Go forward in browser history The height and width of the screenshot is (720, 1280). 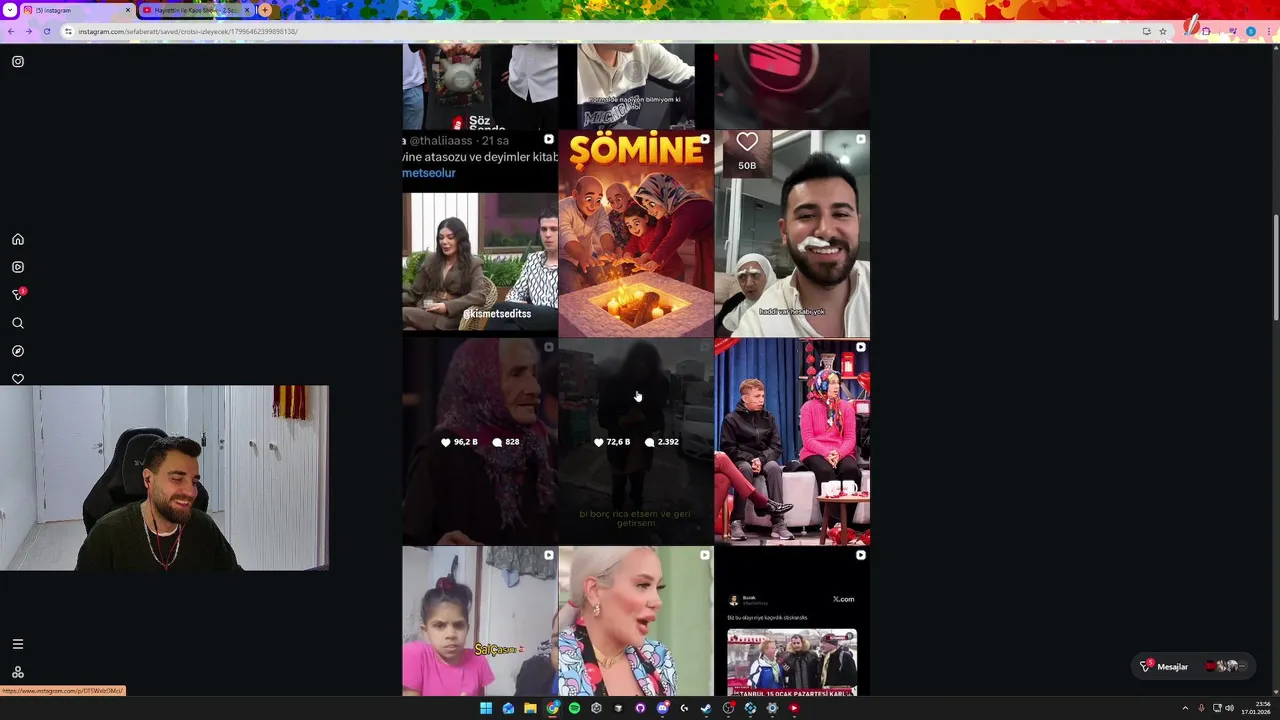tap(29, 31)
